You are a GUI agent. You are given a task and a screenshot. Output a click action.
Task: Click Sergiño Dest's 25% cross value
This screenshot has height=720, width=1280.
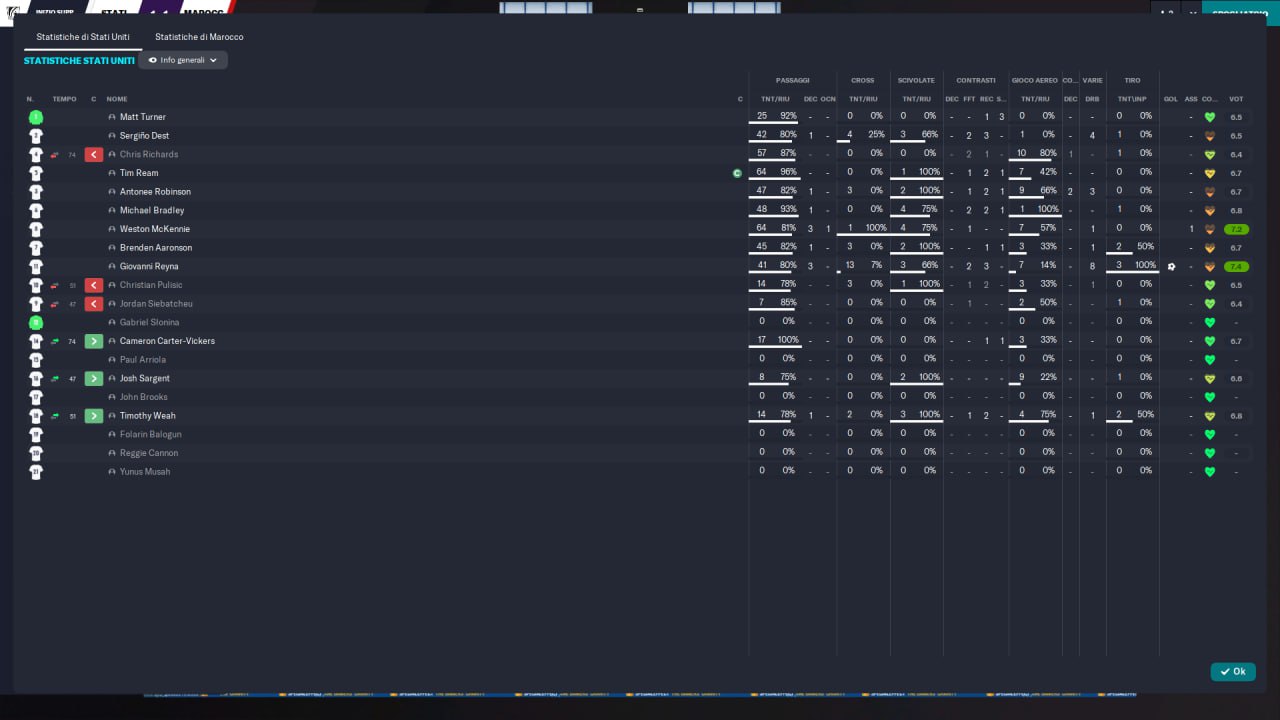click(x=876, y=135)
